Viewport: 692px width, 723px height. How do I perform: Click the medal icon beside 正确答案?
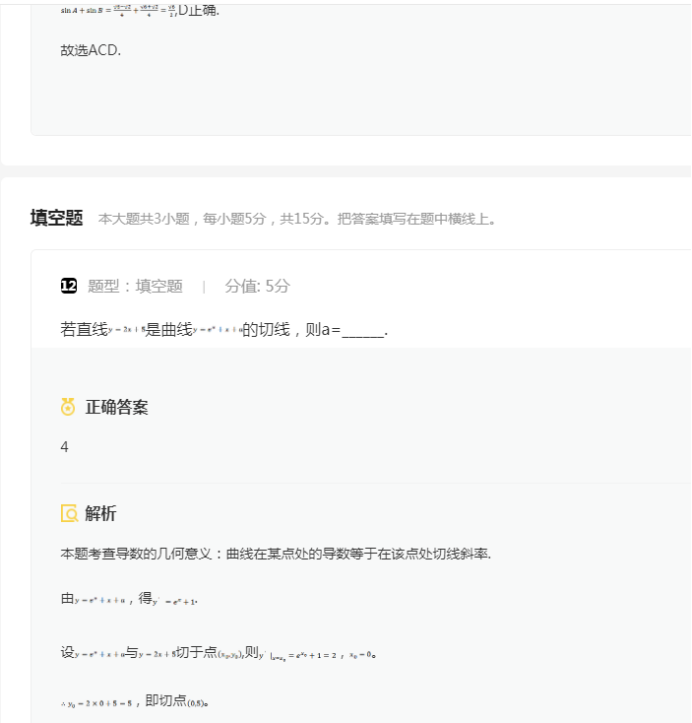point(68,407)
